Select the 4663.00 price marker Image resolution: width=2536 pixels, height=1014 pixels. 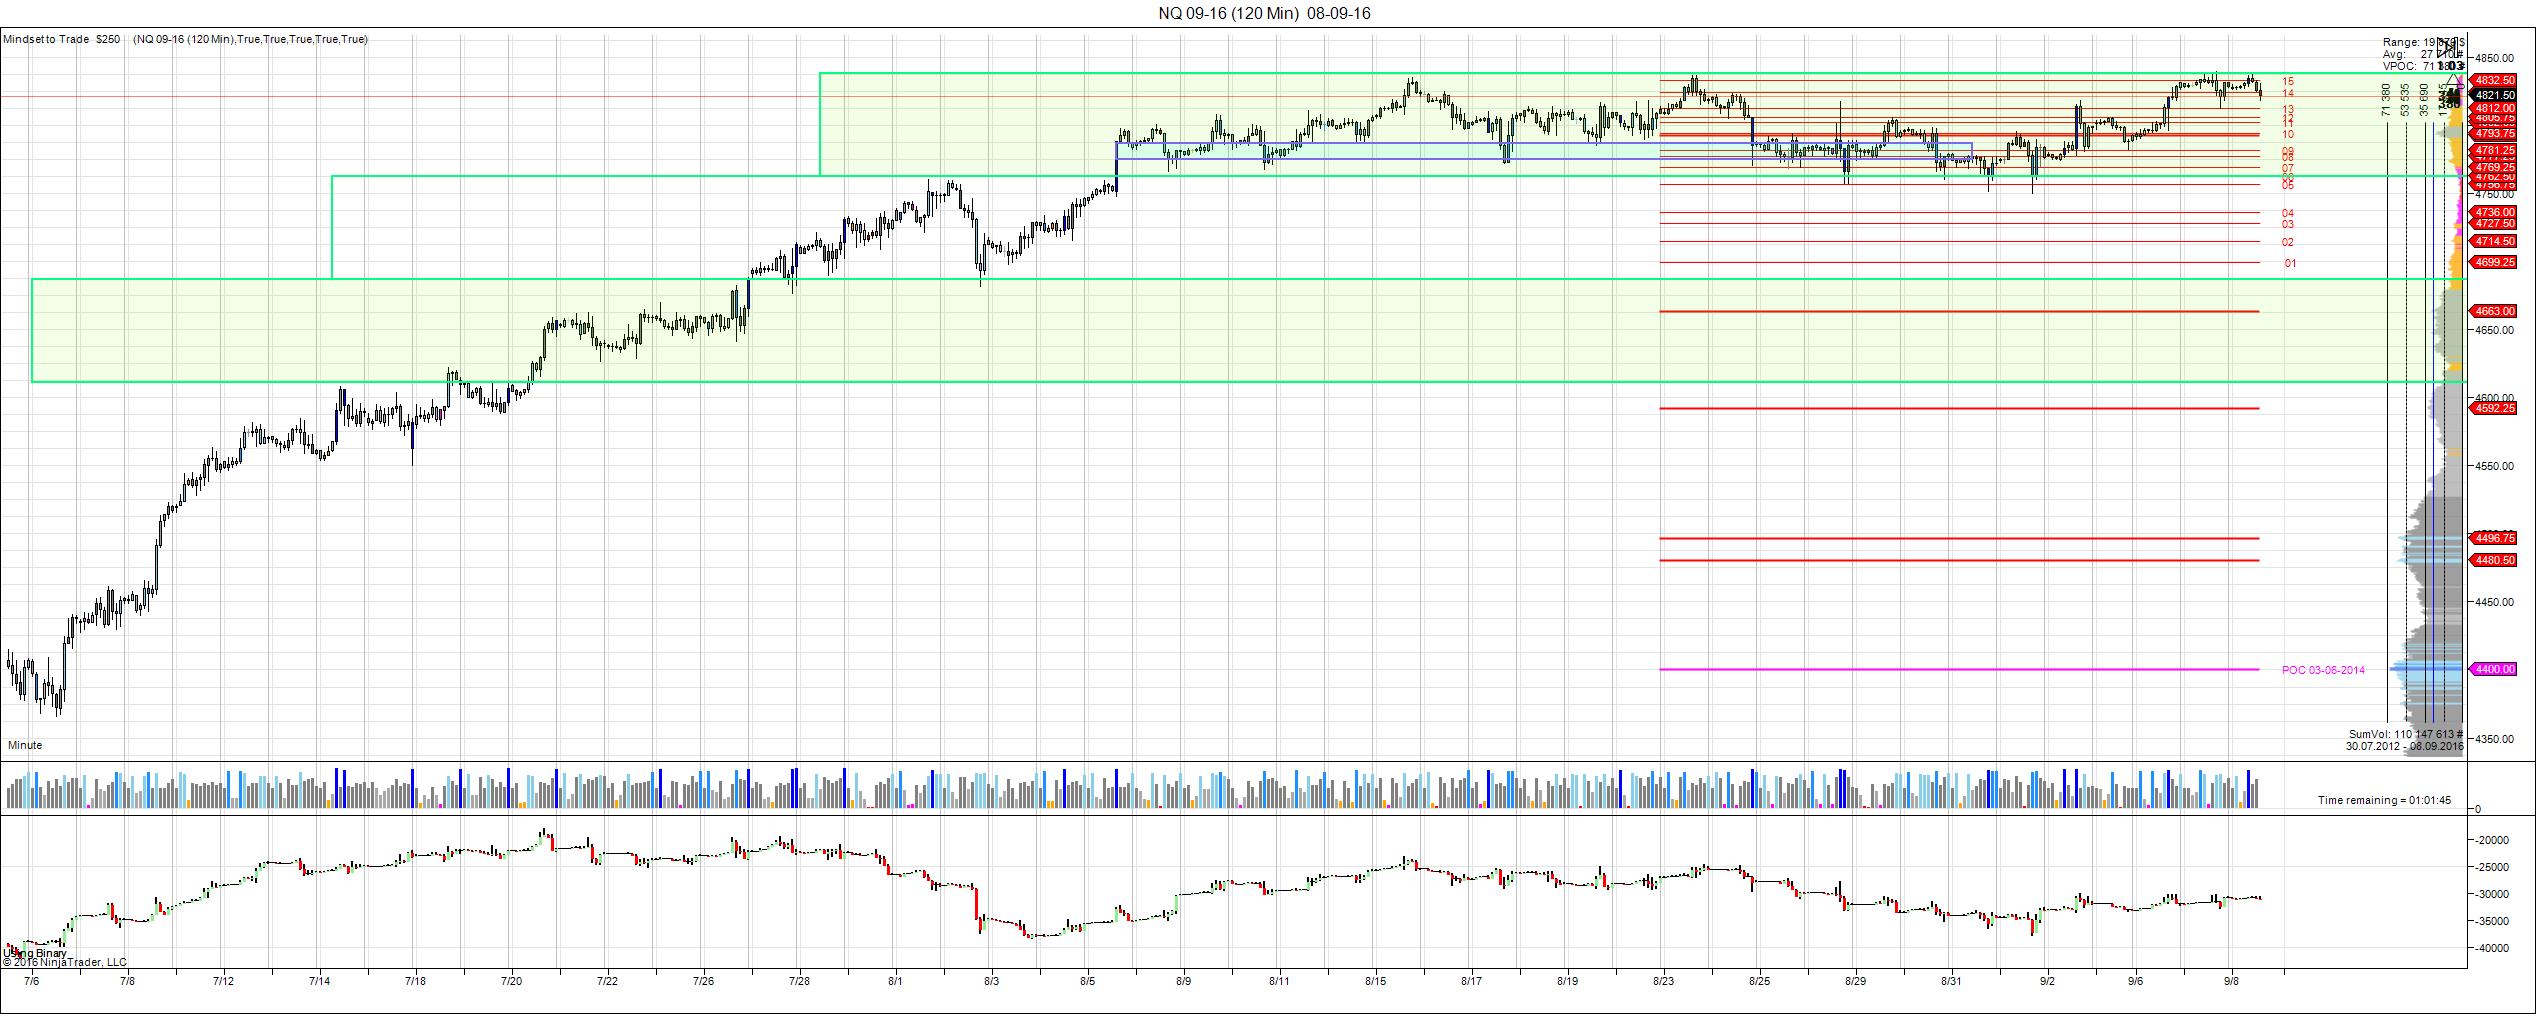click(2493, 311)
